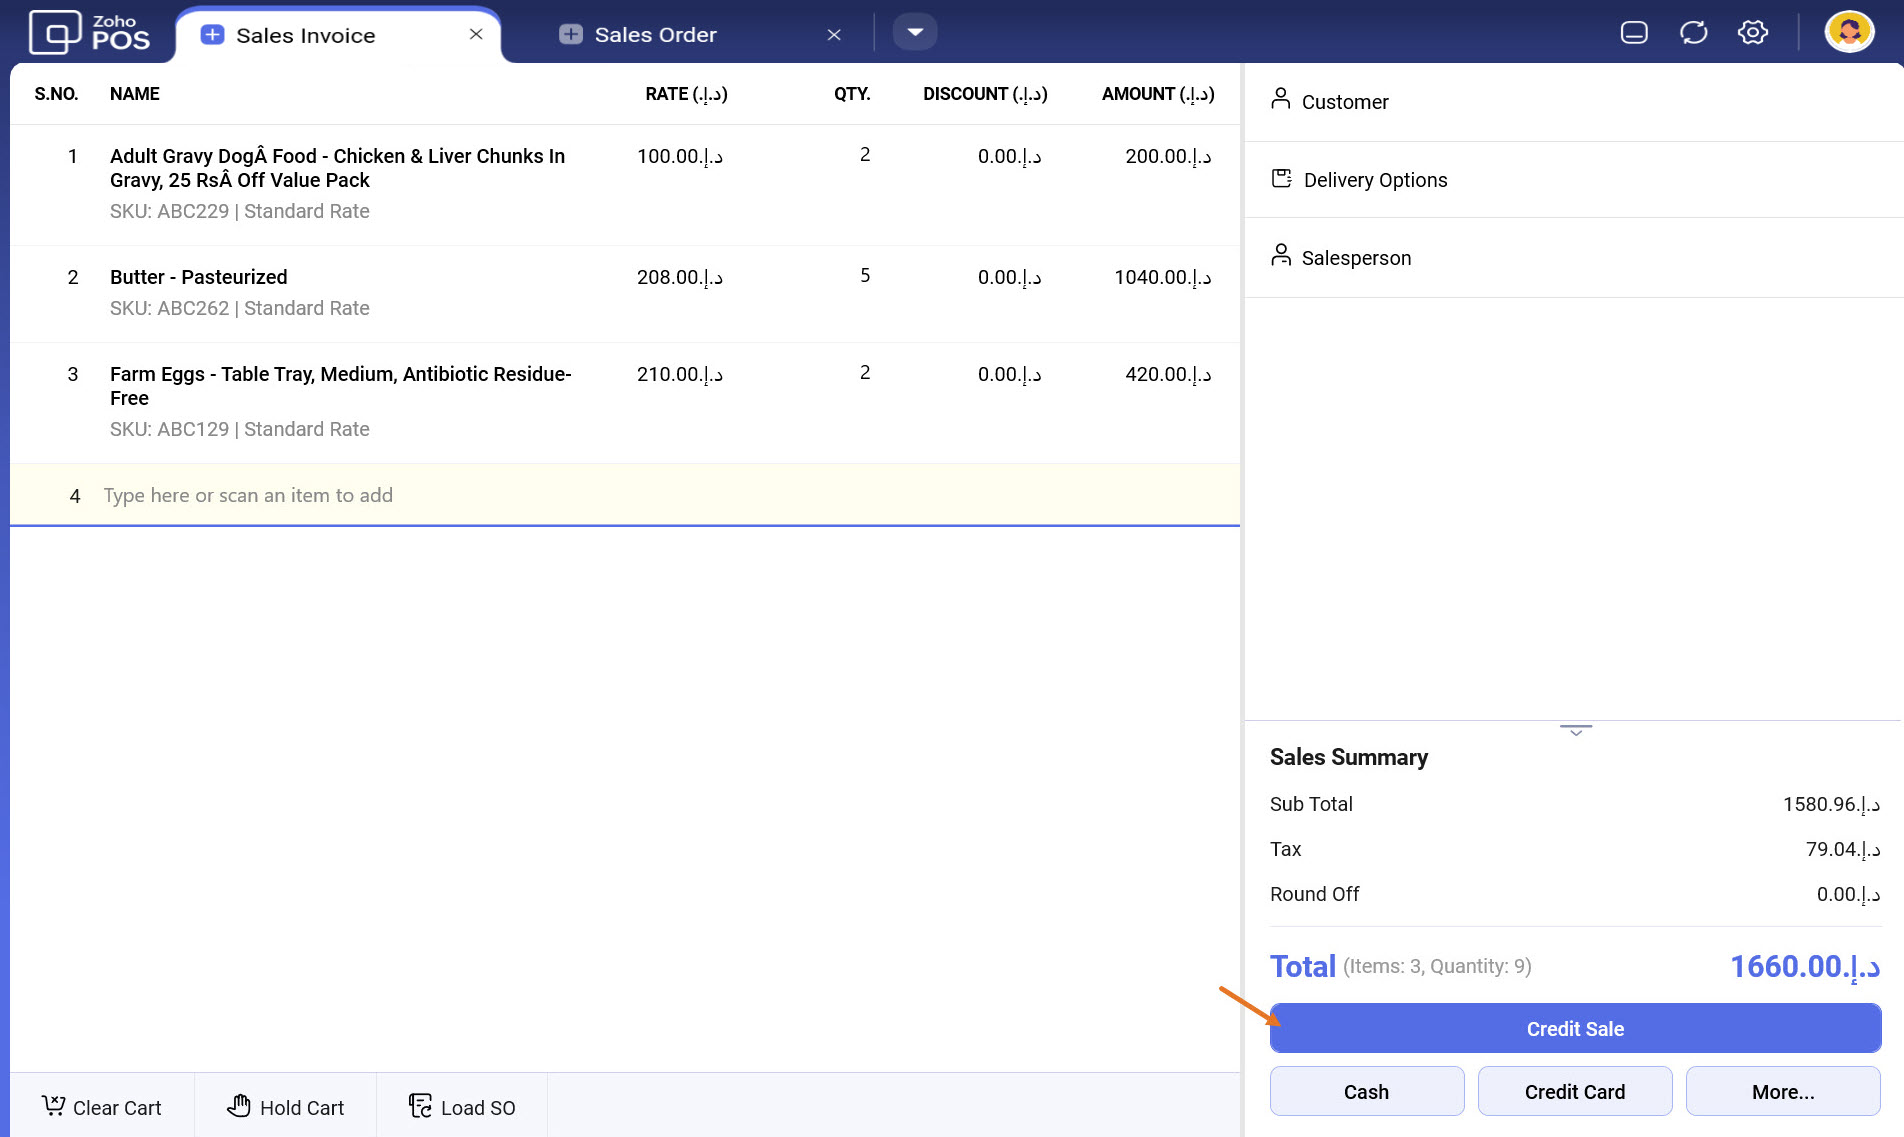Close the Sales Order tab
The image size is (1904, 1137).
(x=834, y=35)
